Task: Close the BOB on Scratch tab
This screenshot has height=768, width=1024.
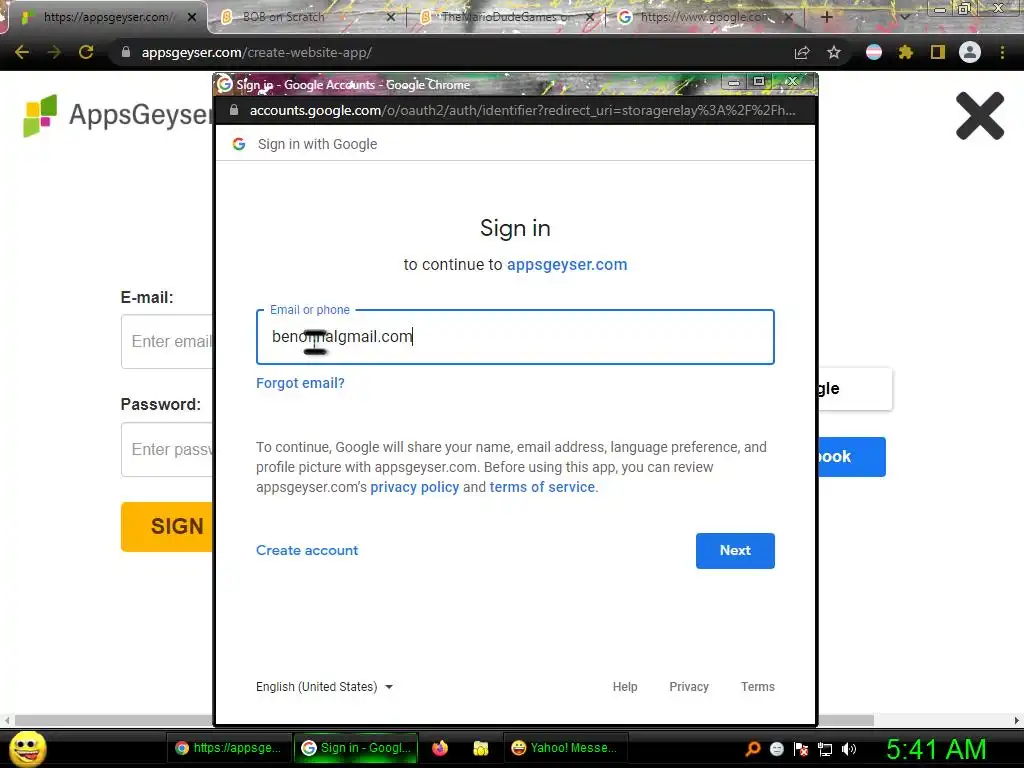Action: 391,18
